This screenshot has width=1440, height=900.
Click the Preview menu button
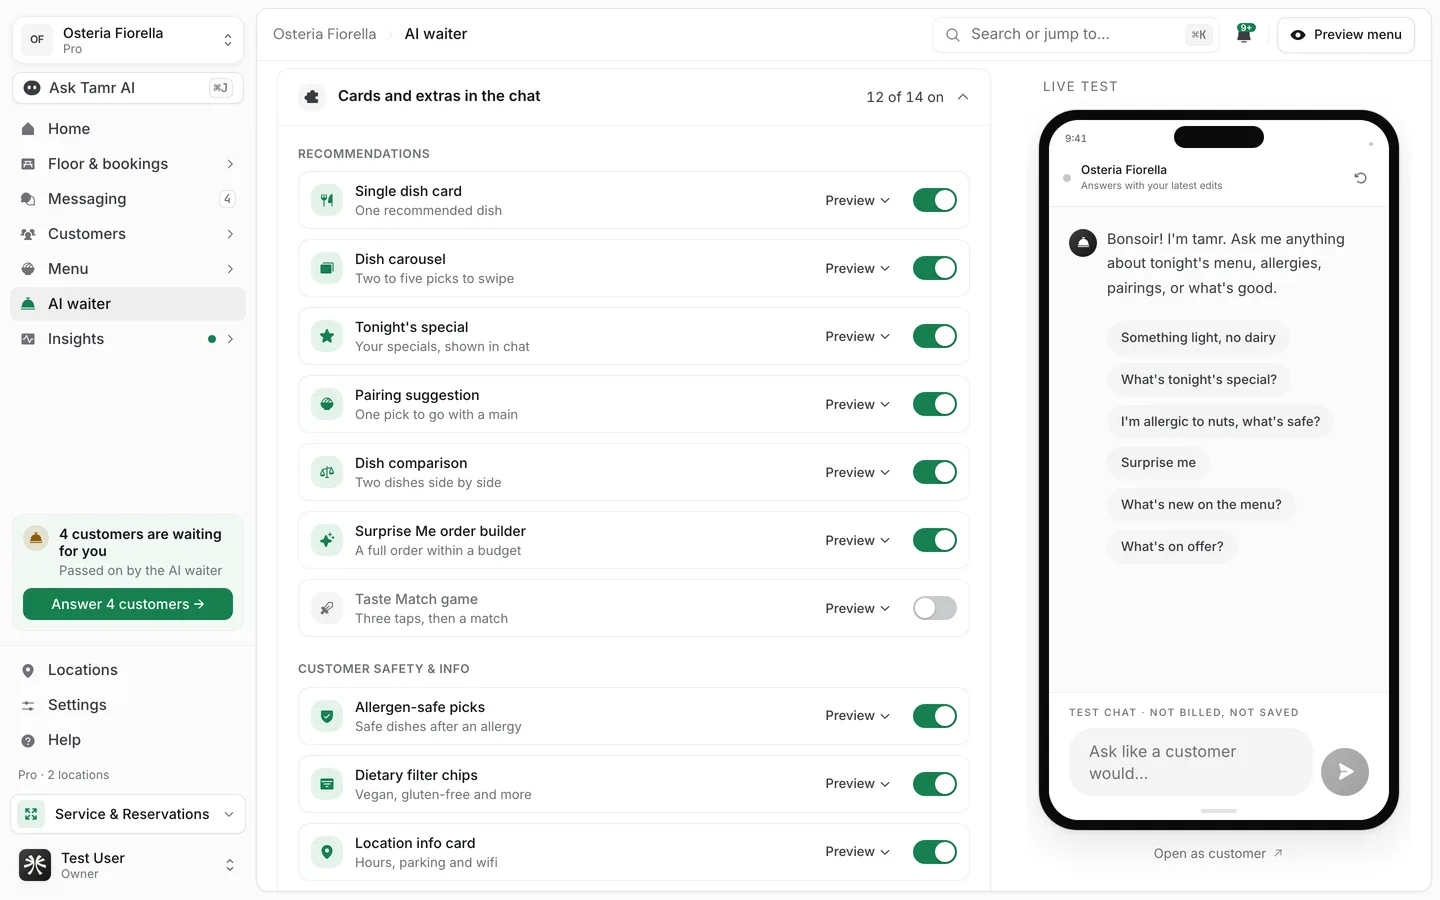(1346, 35)
